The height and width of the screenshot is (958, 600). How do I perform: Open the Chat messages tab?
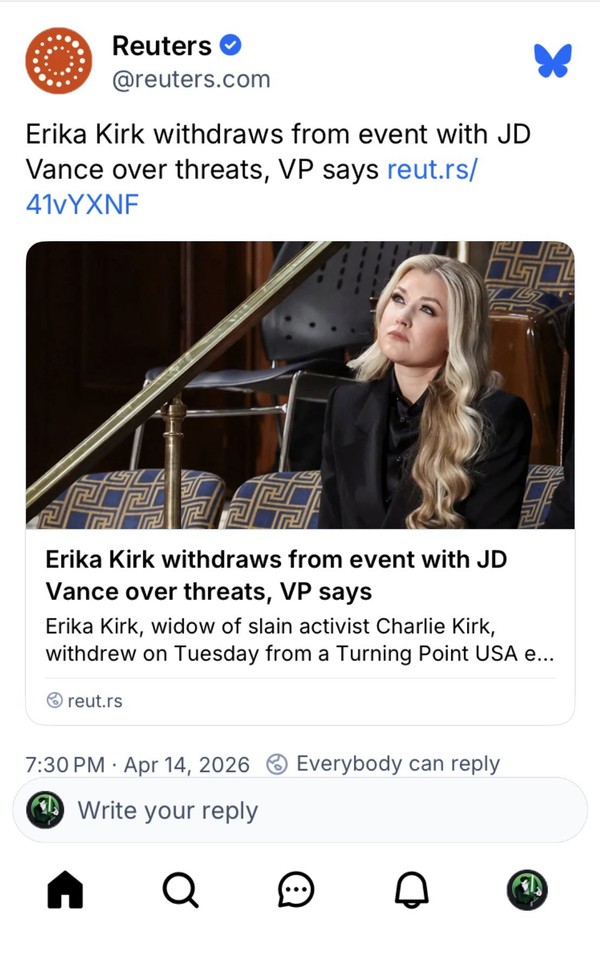click(x=296, y=889)
